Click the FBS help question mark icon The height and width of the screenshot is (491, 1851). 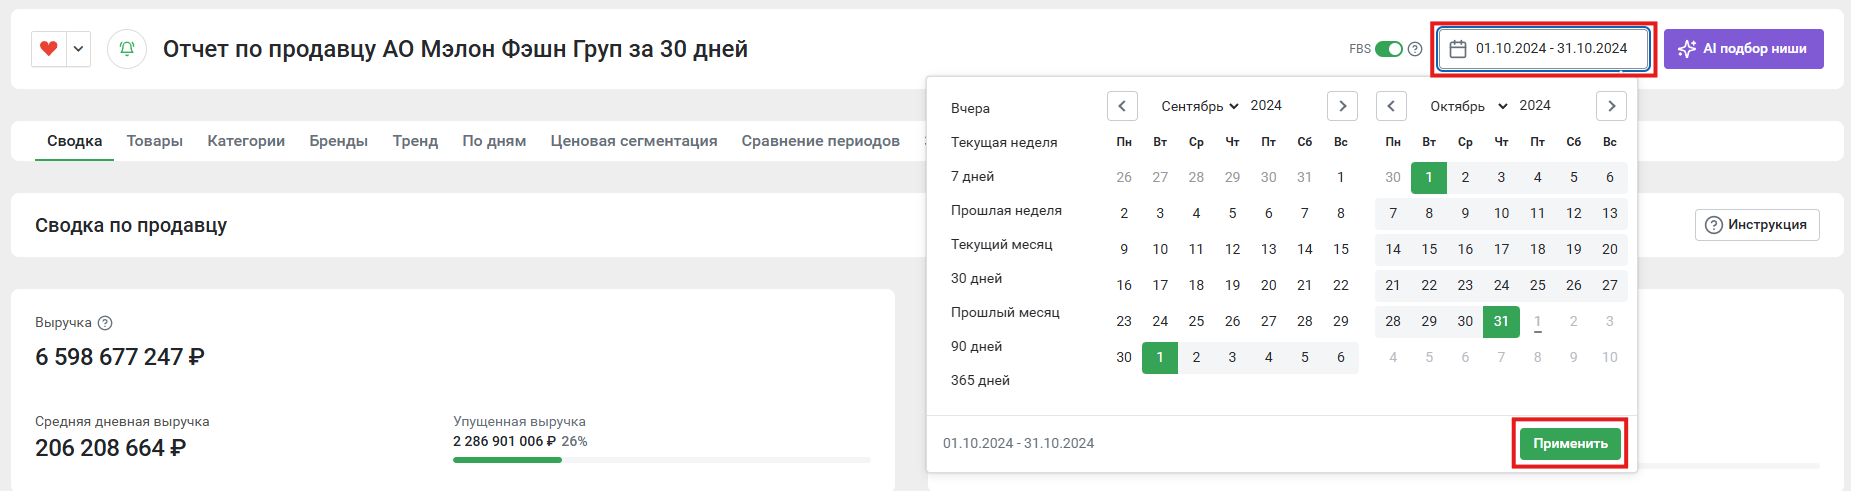(1415, 49)
